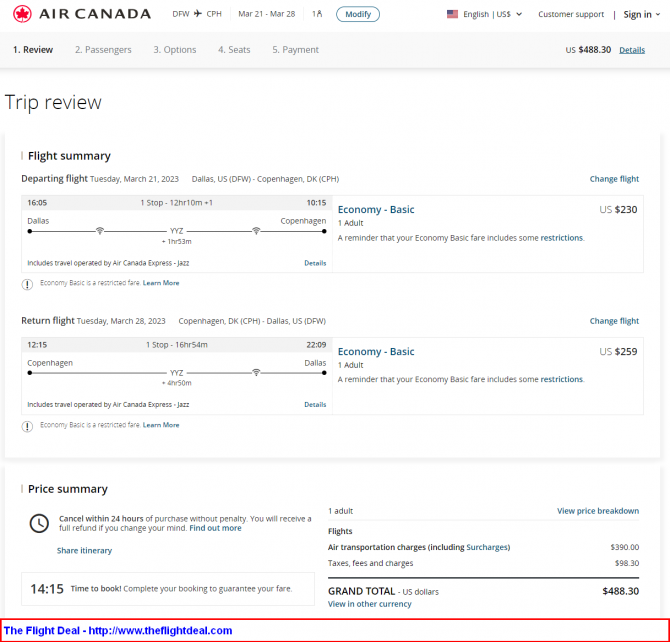Click the 1 Stop - 12hr10m +1 duration
670x642 pixels.
[x=176, y=203]
